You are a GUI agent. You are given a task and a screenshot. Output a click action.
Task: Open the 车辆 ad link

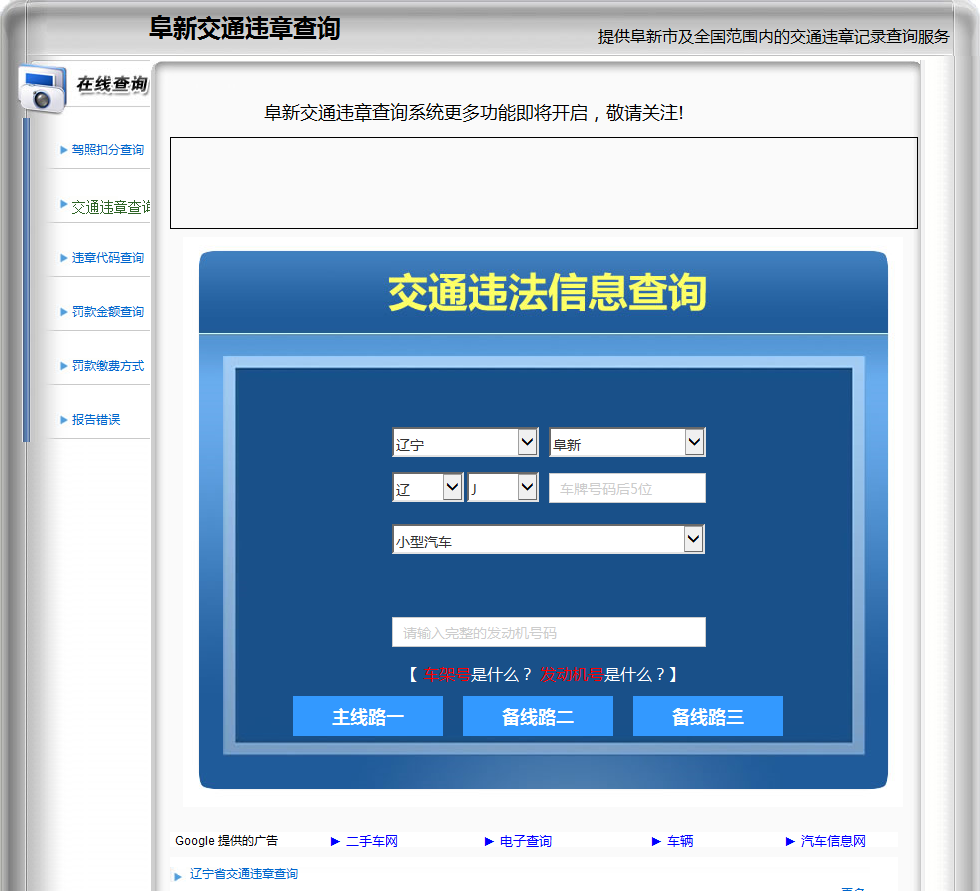click(680, 841)
